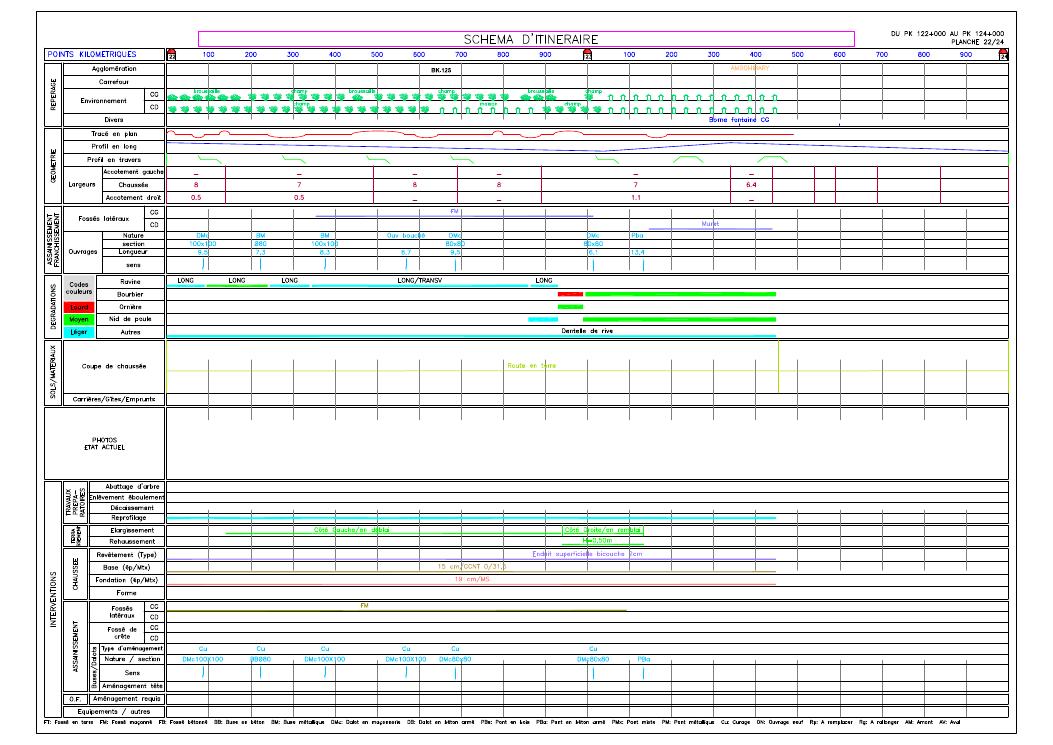The height and width of the screenshot is (745, 1053).
Task: Select the first green broussaille vegetation symbol
Action: coord(172,97)
